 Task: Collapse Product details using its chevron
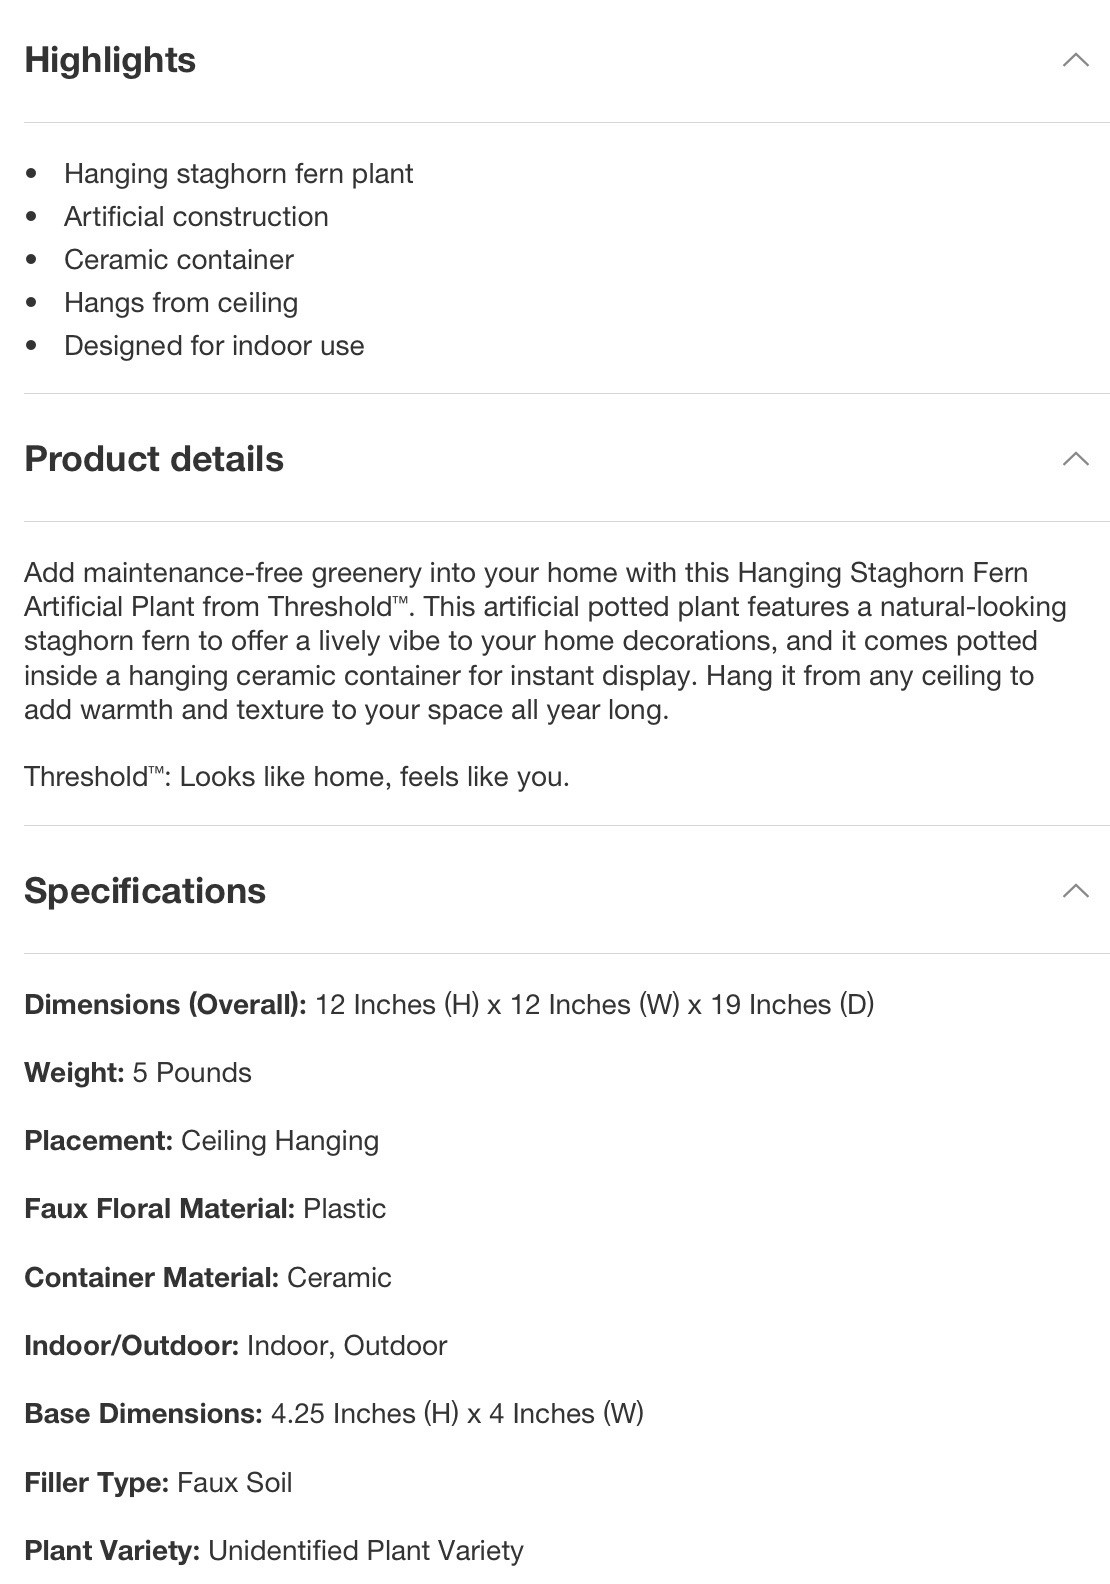[1075, 459]
